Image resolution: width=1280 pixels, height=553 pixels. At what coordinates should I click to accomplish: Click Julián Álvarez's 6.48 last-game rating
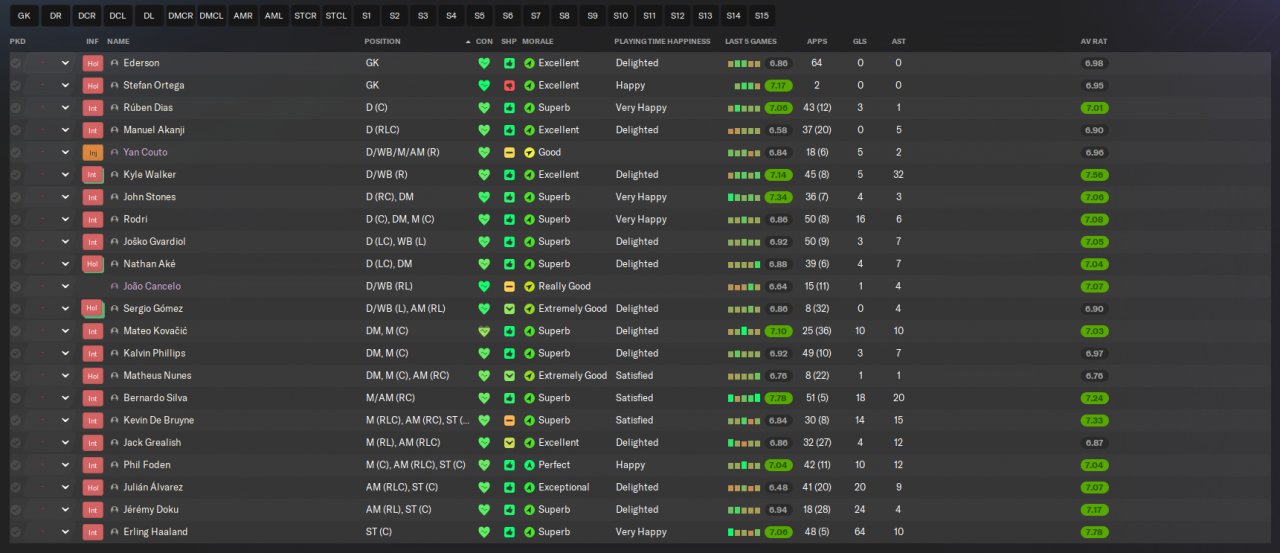[x=779, y=487]
